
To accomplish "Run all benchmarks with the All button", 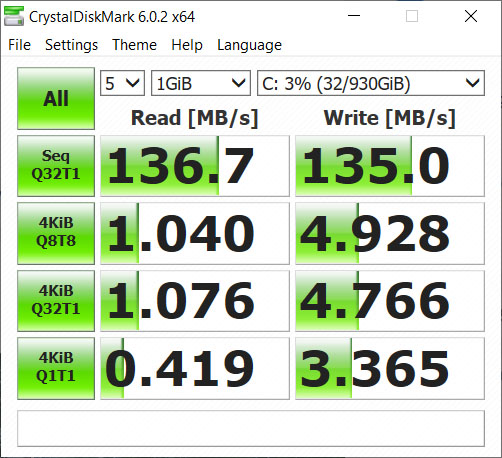I will click(x=56, y=99).
